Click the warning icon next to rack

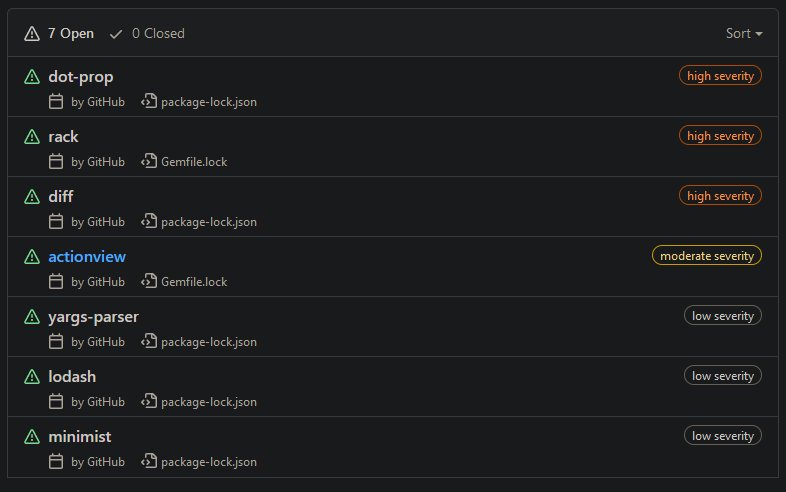click(32, 137)
